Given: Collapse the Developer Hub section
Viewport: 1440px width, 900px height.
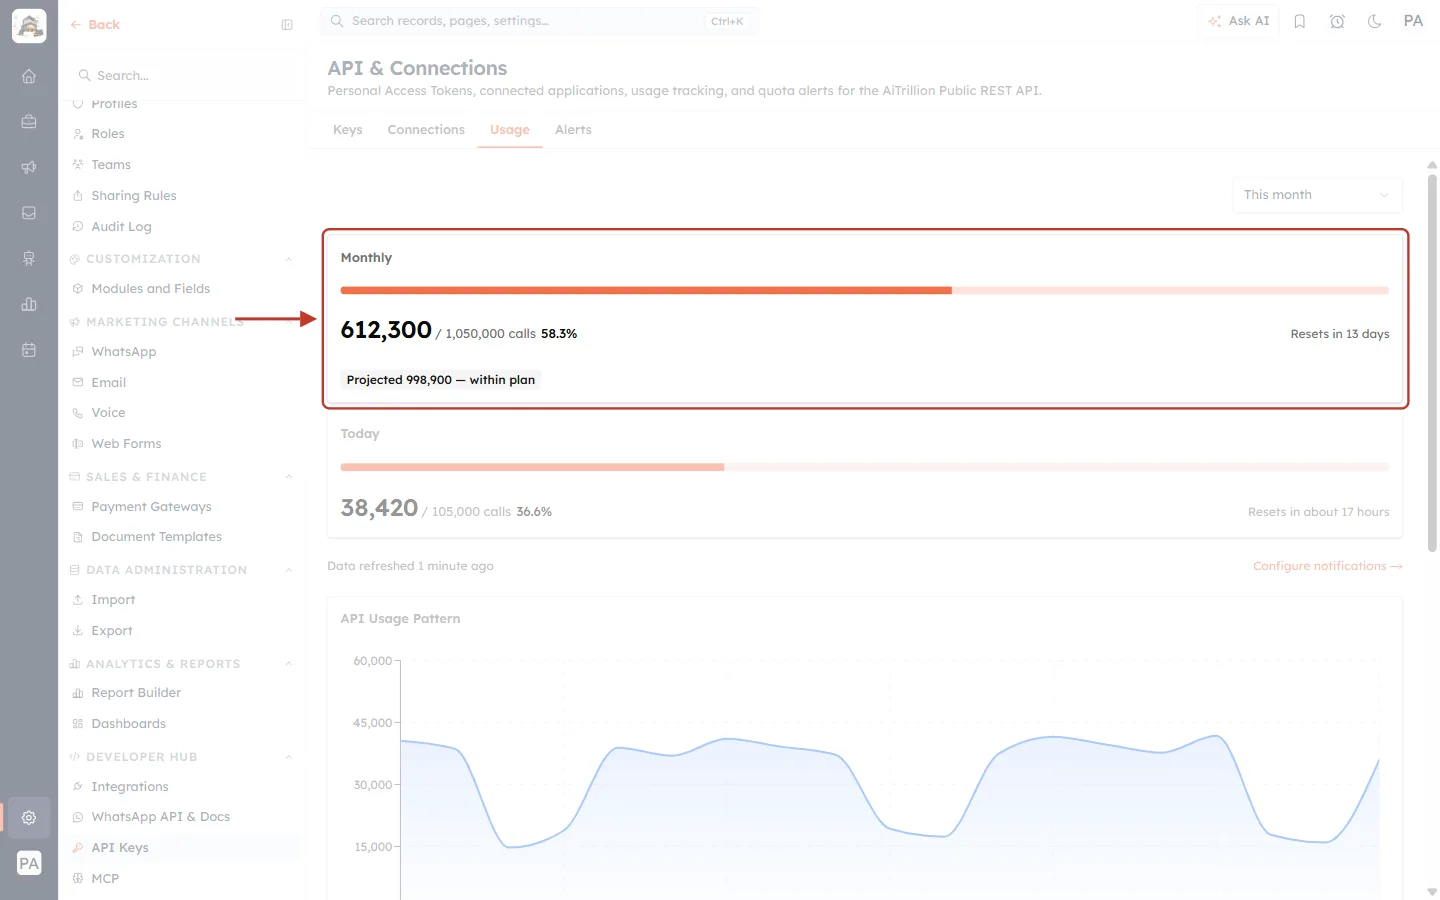Looking at the screenshot, I should (289, 757).
